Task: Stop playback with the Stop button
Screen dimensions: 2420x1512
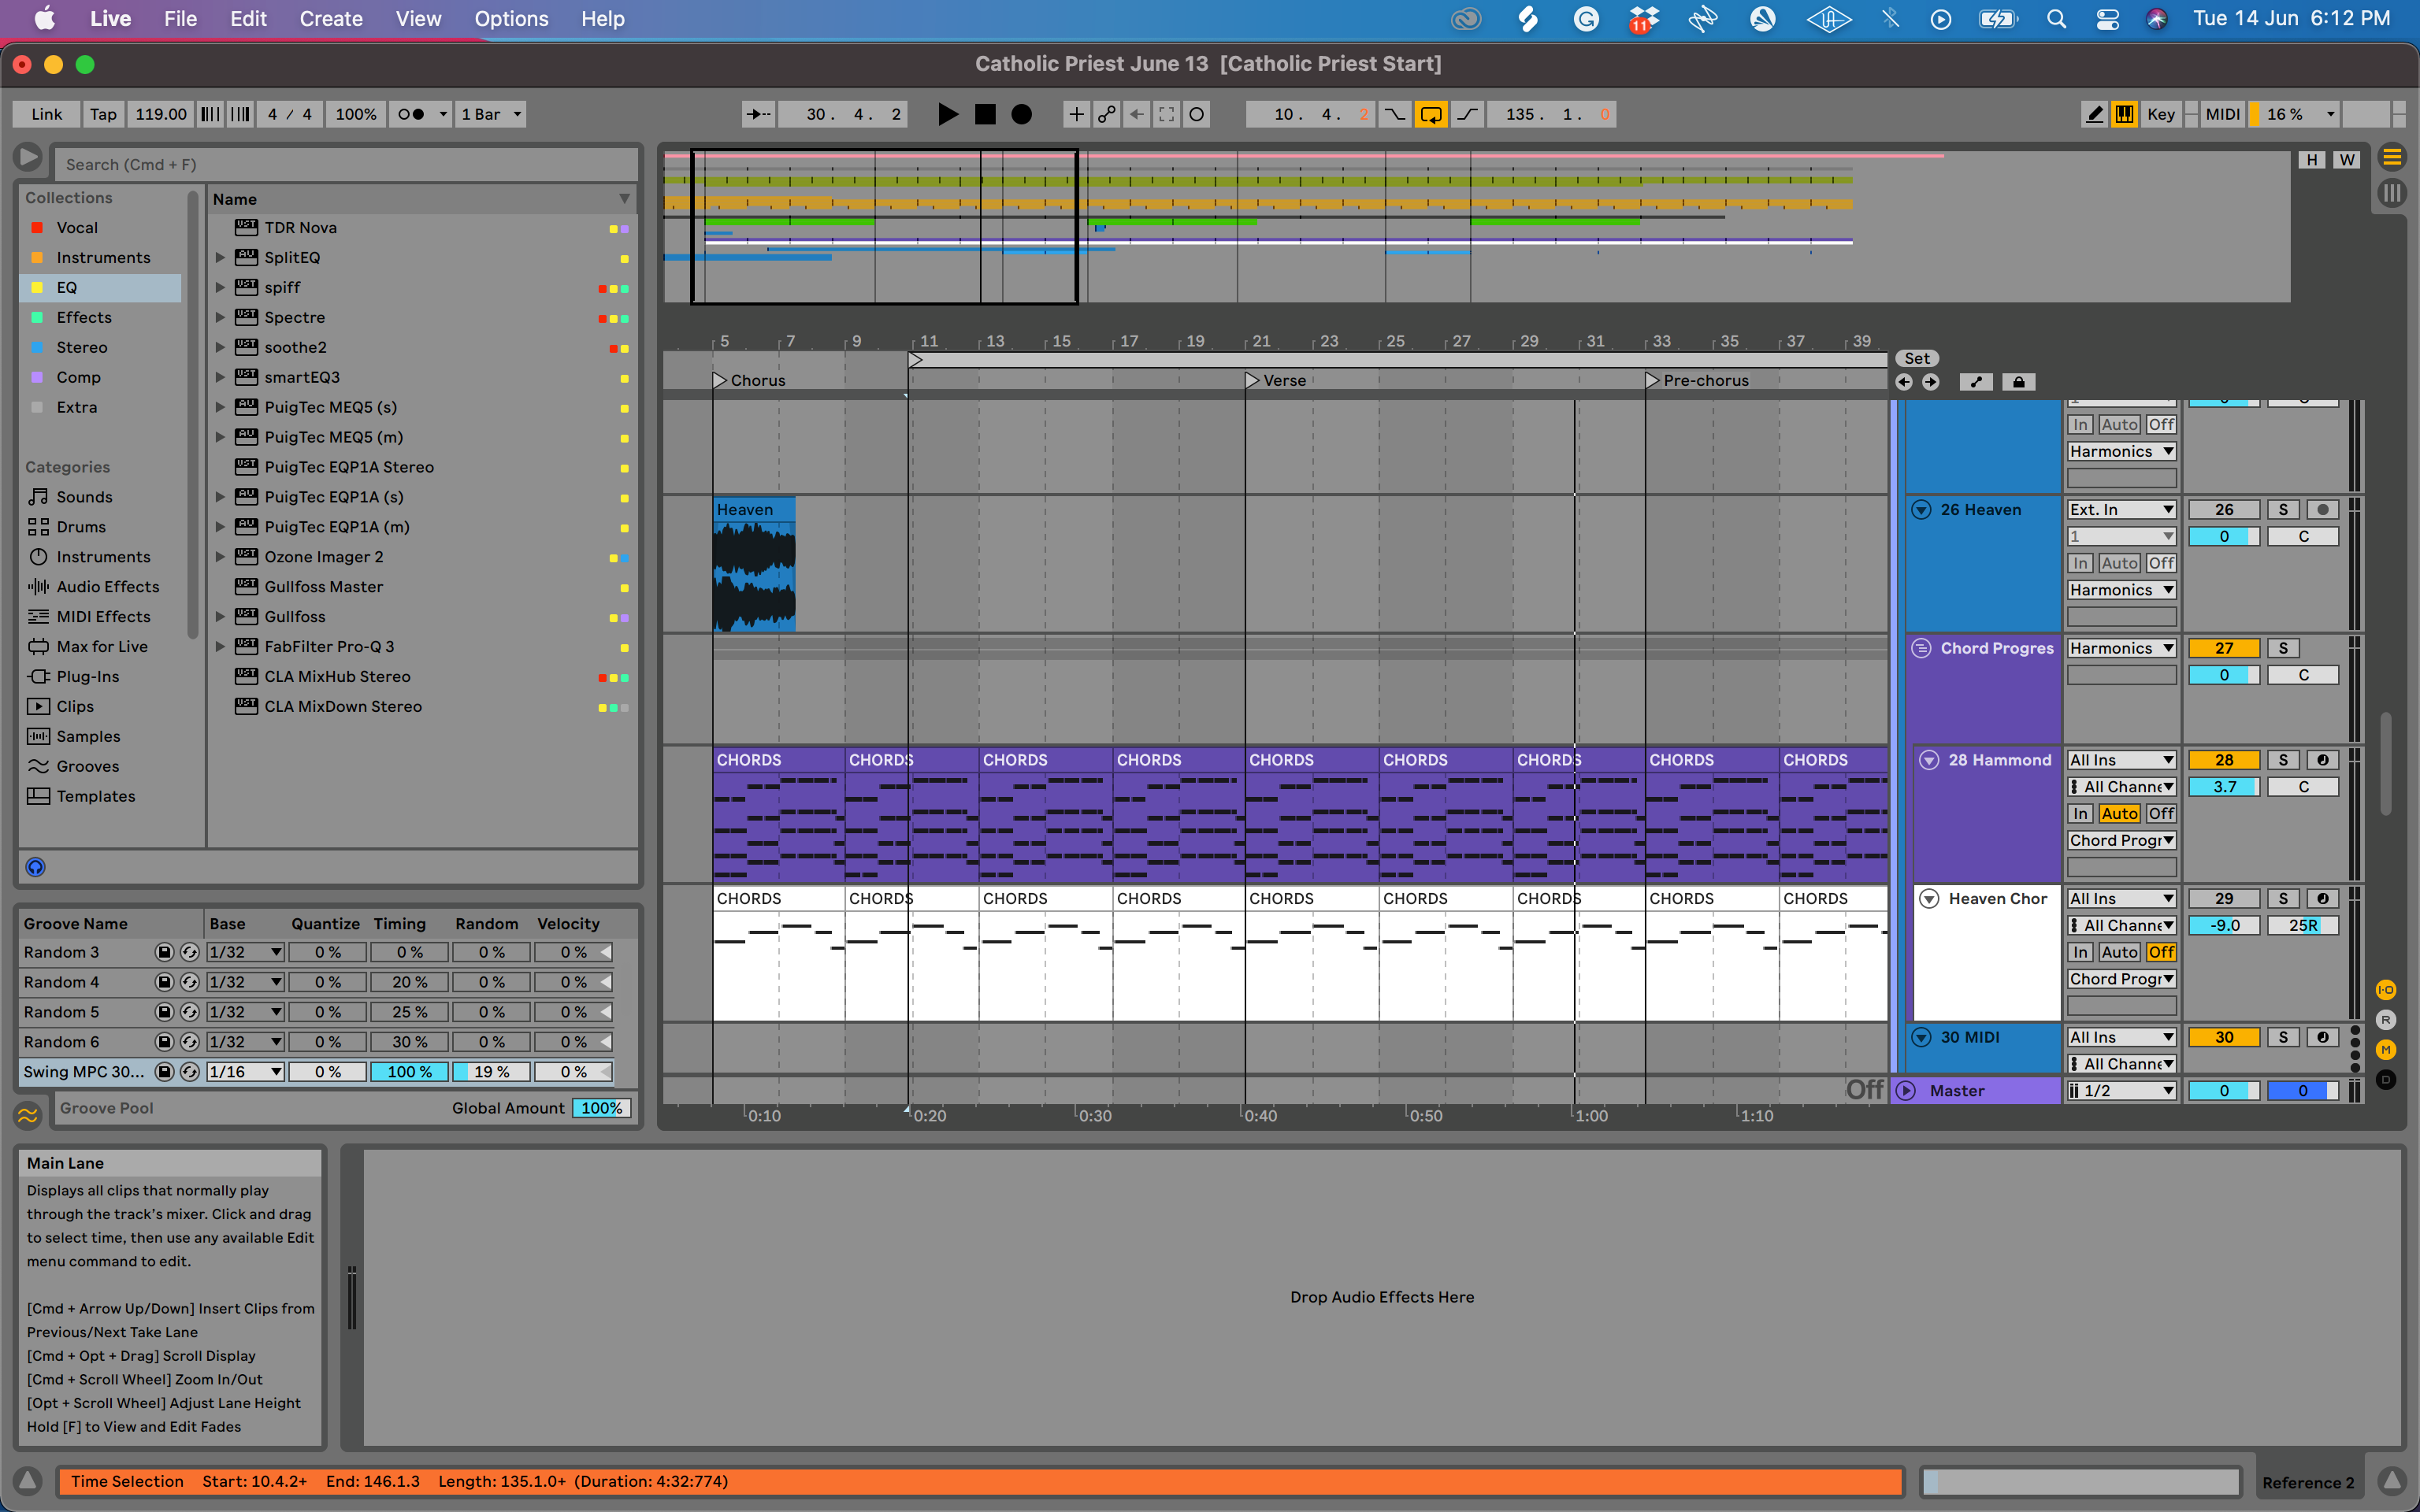Action: click(985, 114)
